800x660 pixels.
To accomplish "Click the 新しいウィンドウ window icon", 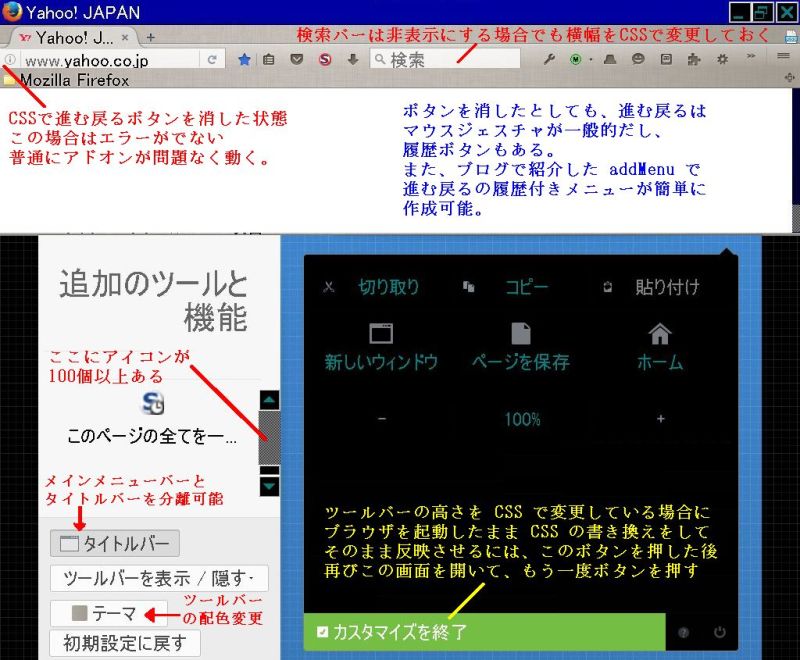I will pyautogui.click(x=381, y=334).
